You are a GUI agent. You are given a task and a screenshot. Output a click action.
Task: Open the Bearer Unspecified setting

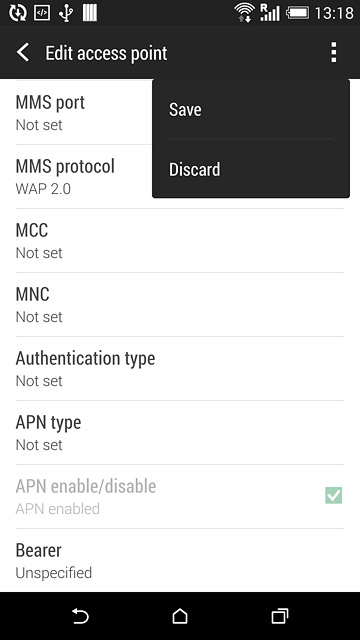click(180, 560)
